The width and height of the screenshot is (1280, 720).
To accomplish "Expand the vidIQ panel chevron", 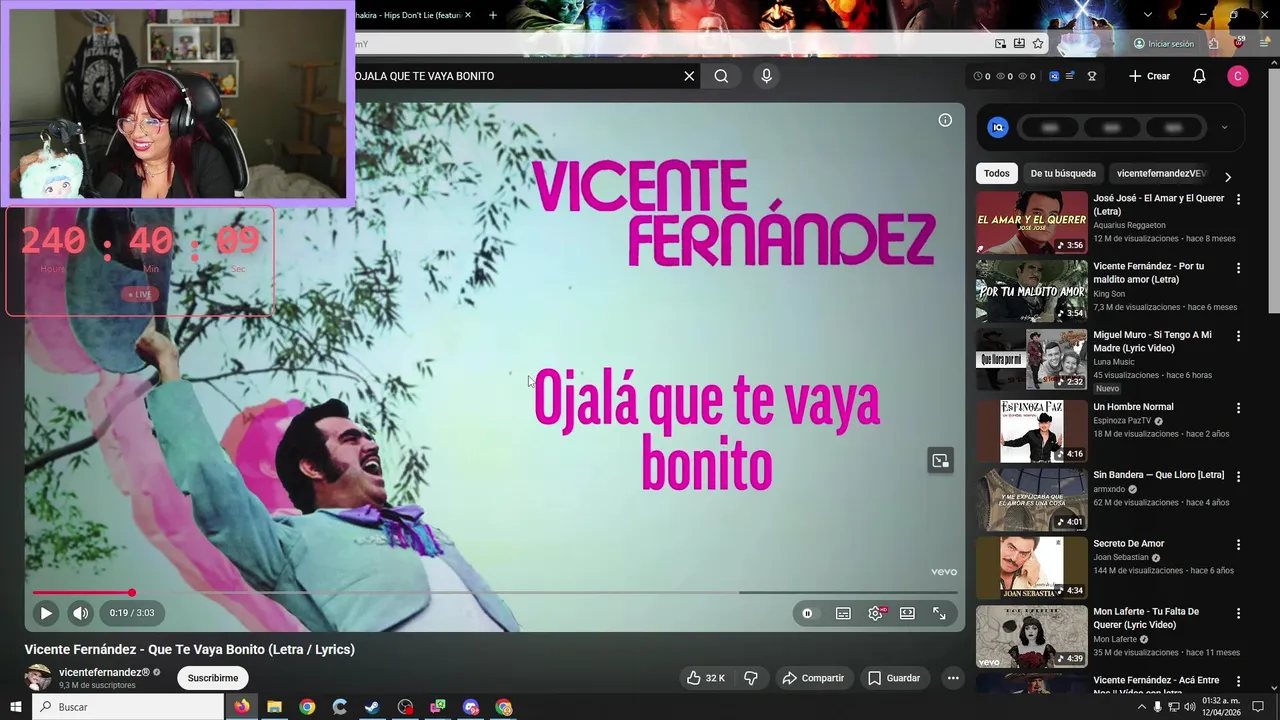I will pyautogui.click(x=1224, y=127).
